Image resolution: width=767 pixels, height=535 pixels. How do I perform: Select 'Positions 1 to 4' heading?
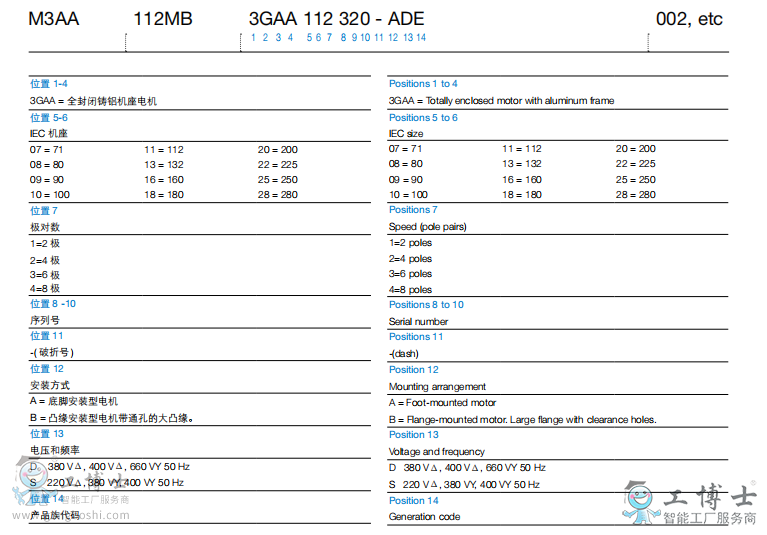[423, 84]
